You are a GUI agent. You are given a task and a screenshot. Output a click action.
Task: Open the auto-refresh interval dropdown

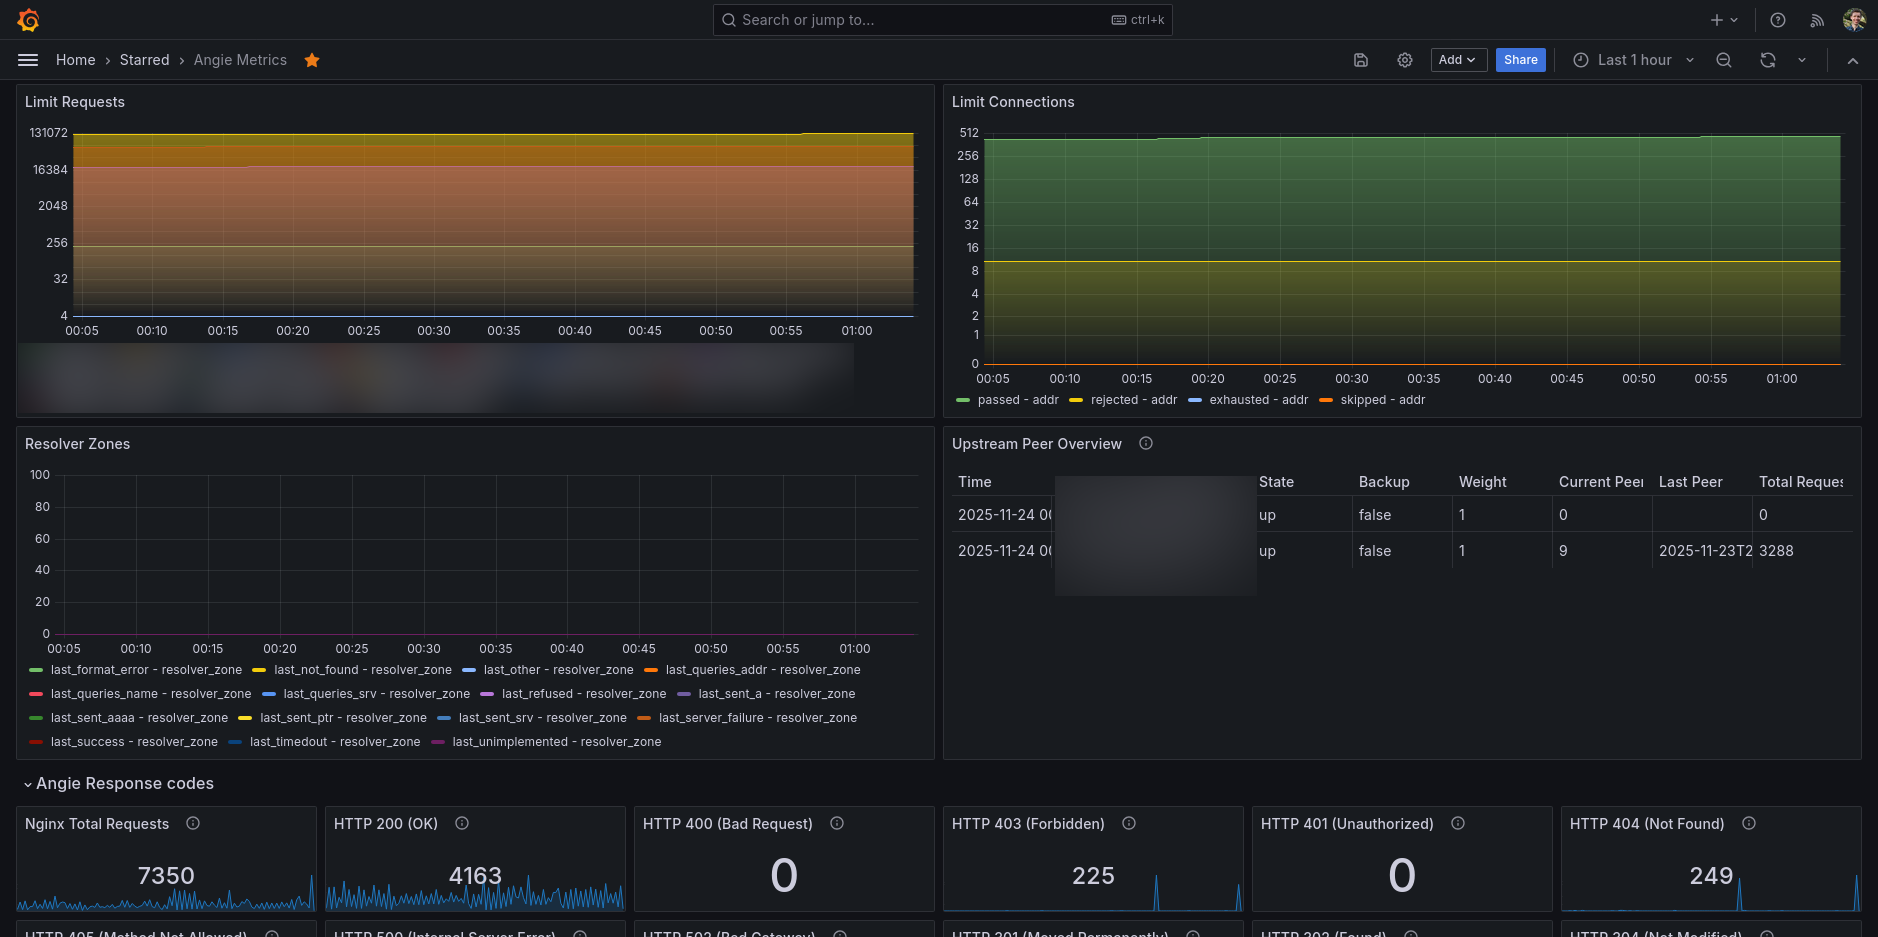(x=1802, y=60)
